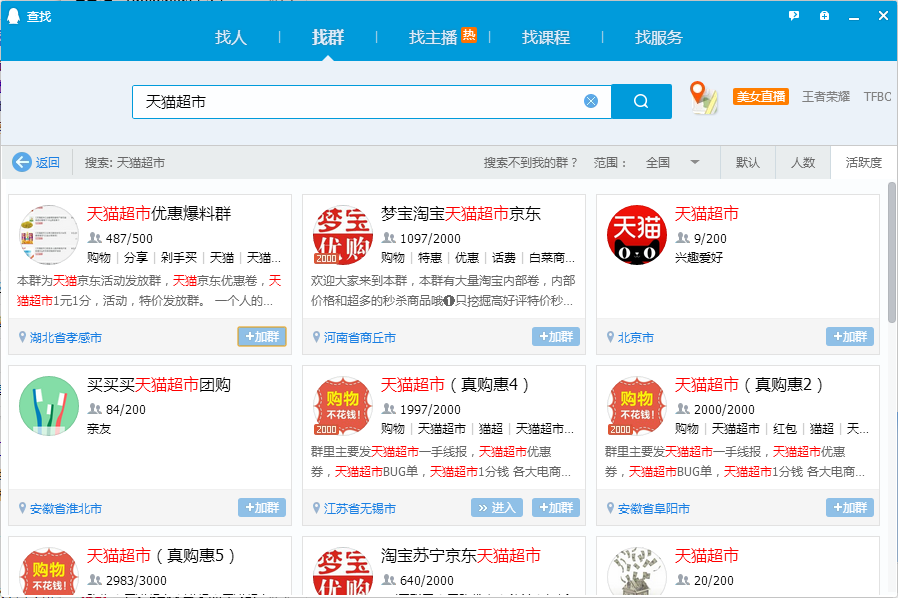The image size is (898, 598).
Task: Clear the search box with the X icon
Action: tap(591, 101)
